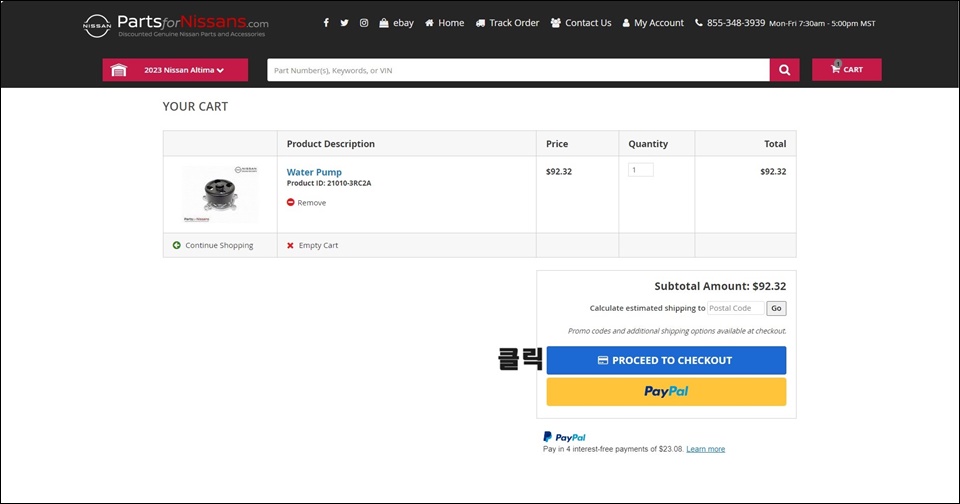Click Empty Cart link

coord(318,245)
